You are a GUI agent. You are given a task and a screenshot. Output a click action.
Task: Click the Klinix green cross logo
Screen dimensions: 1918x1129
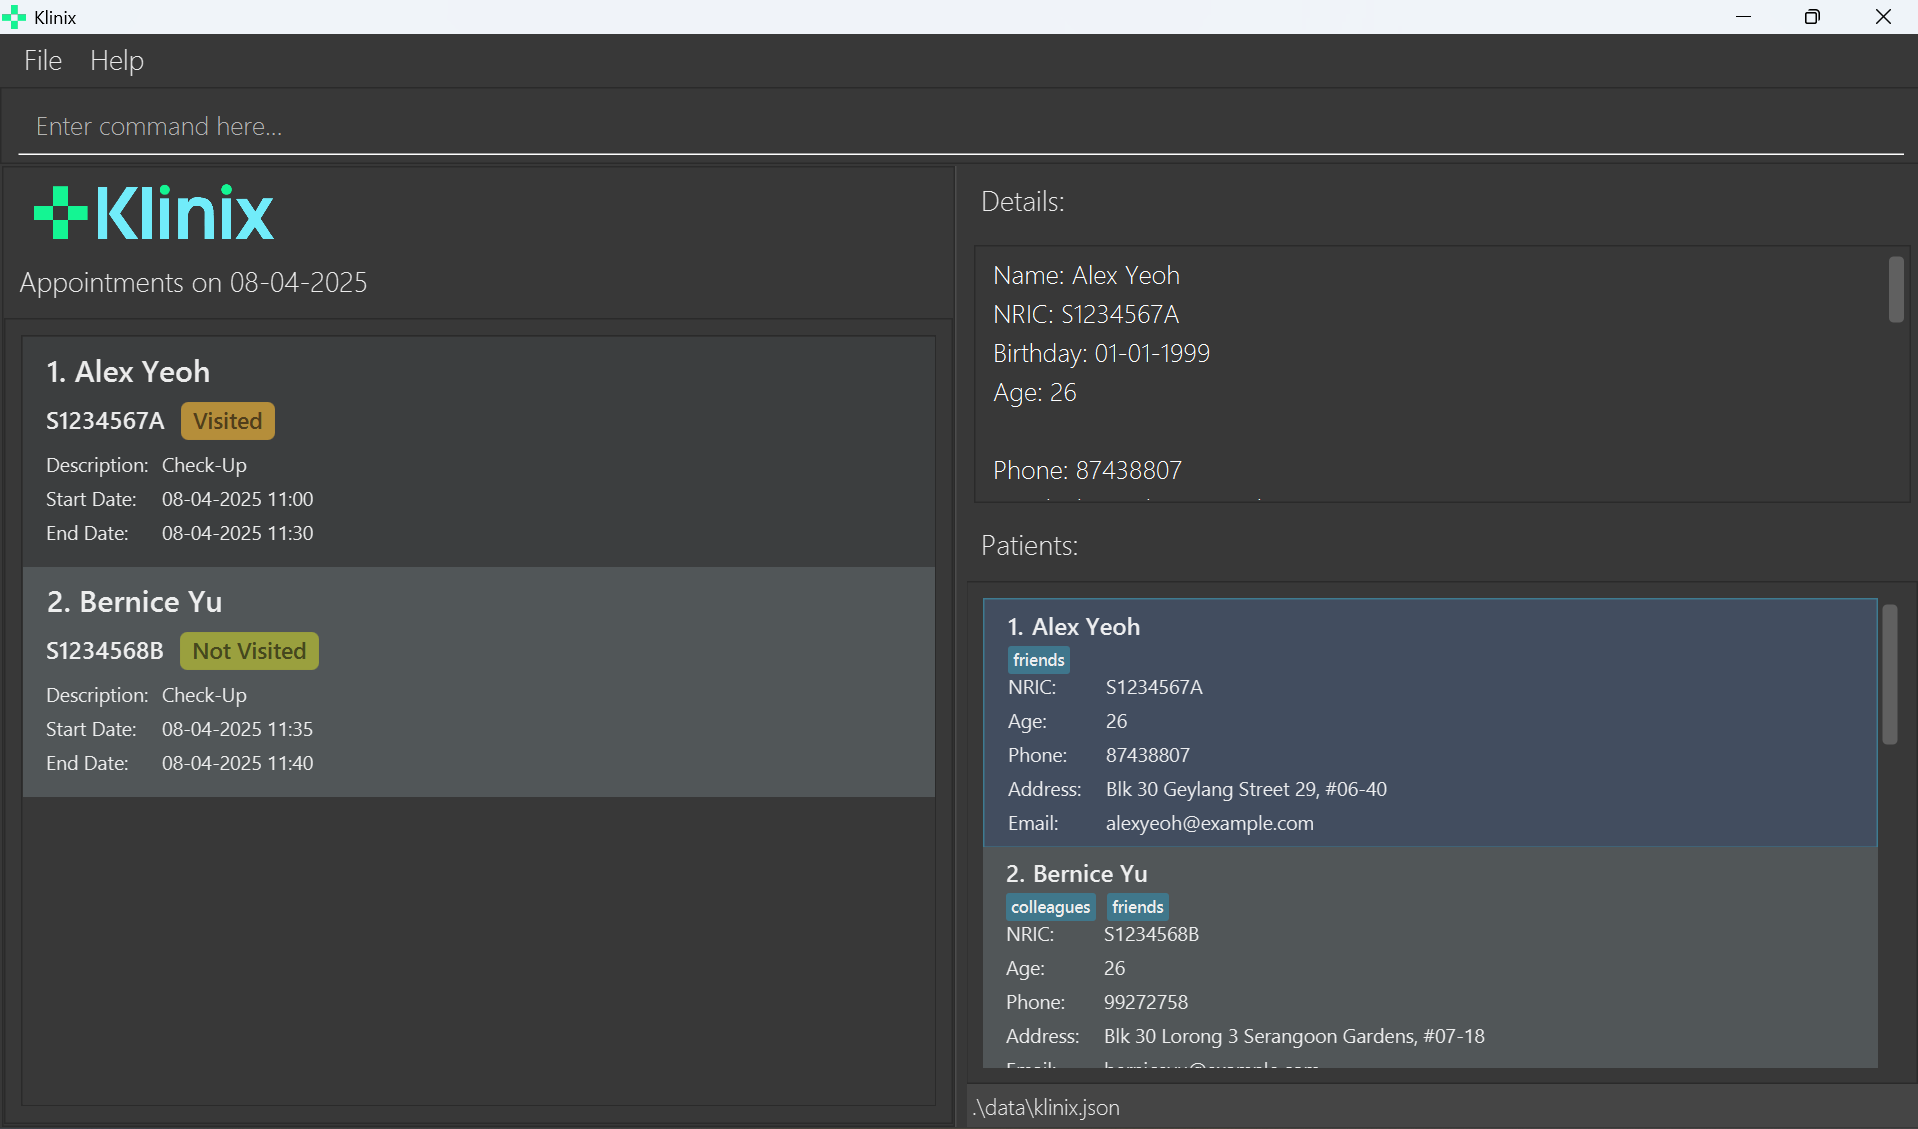coord(60,213)
